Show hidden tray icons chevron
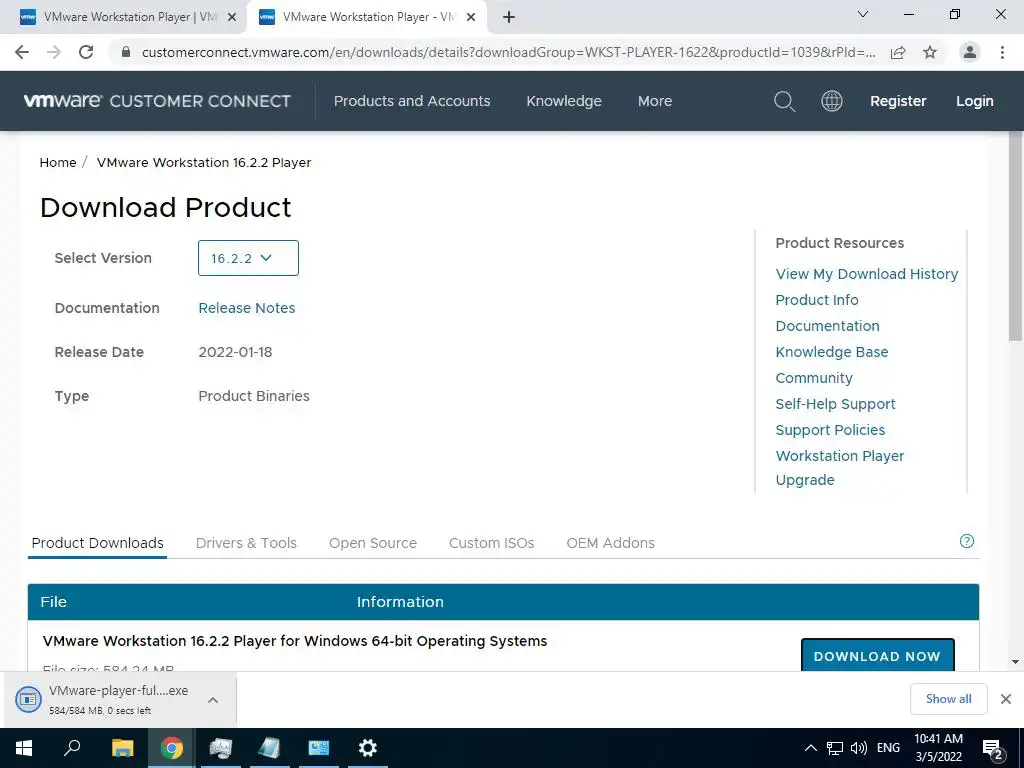The height and width of the screenshot is (768, 1024). pyautogui.click(x=810, y=748)
